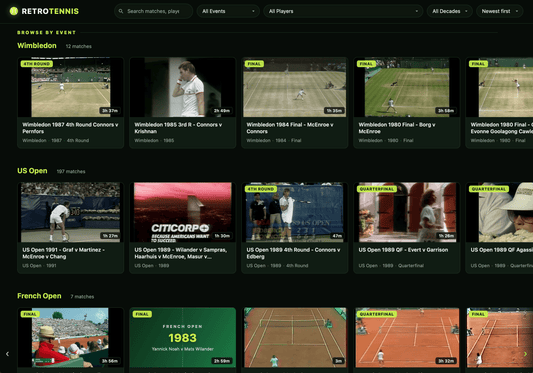The width and height of the screenshot is (533, 373).
Task: Open the Citicorp US Open 1989 thumbnail
Action: 183,213
